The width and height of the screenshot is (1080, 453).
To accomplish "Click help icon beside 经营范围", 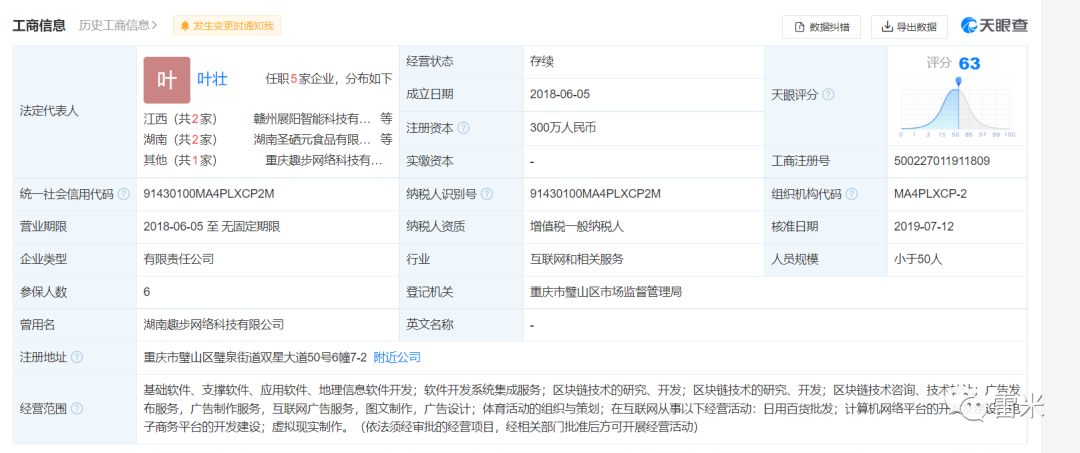I will click(x=77, y=409).
